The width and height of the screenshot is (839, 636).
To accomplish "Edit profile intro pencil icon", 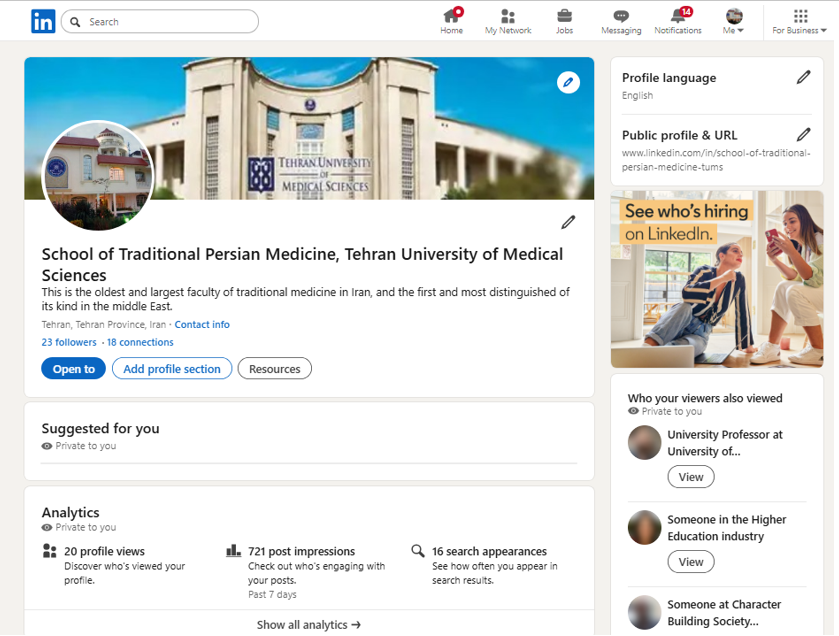I will pyautogui.click(x=568, y=222).
